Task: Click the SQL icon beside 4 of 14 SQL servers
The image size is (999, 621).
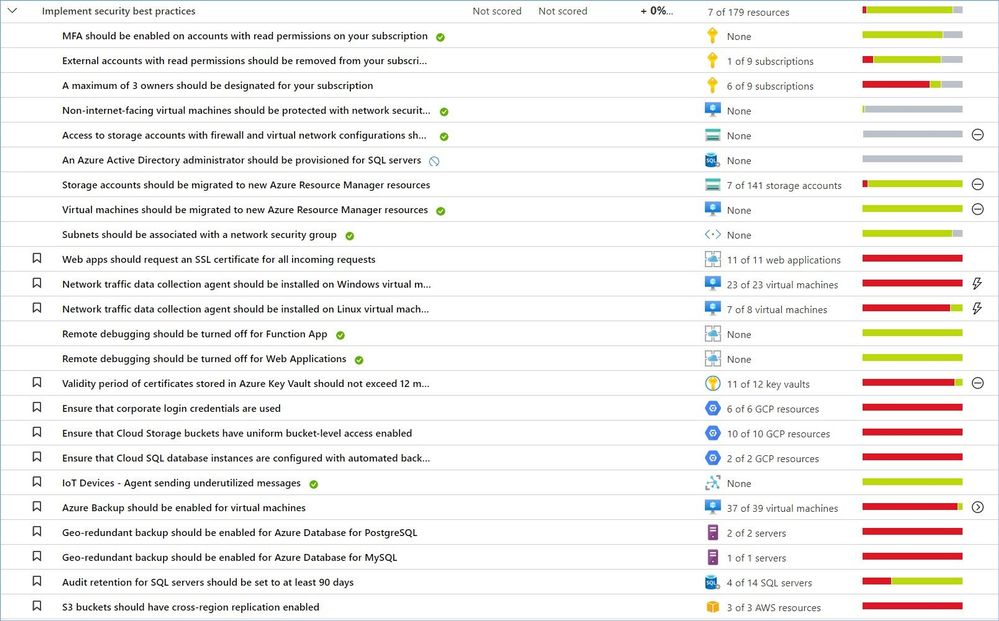Action: click(712, 583)
